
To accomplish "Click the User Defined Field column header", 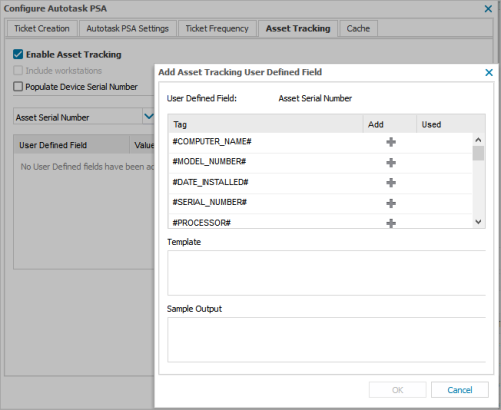I will pos(72,145).
